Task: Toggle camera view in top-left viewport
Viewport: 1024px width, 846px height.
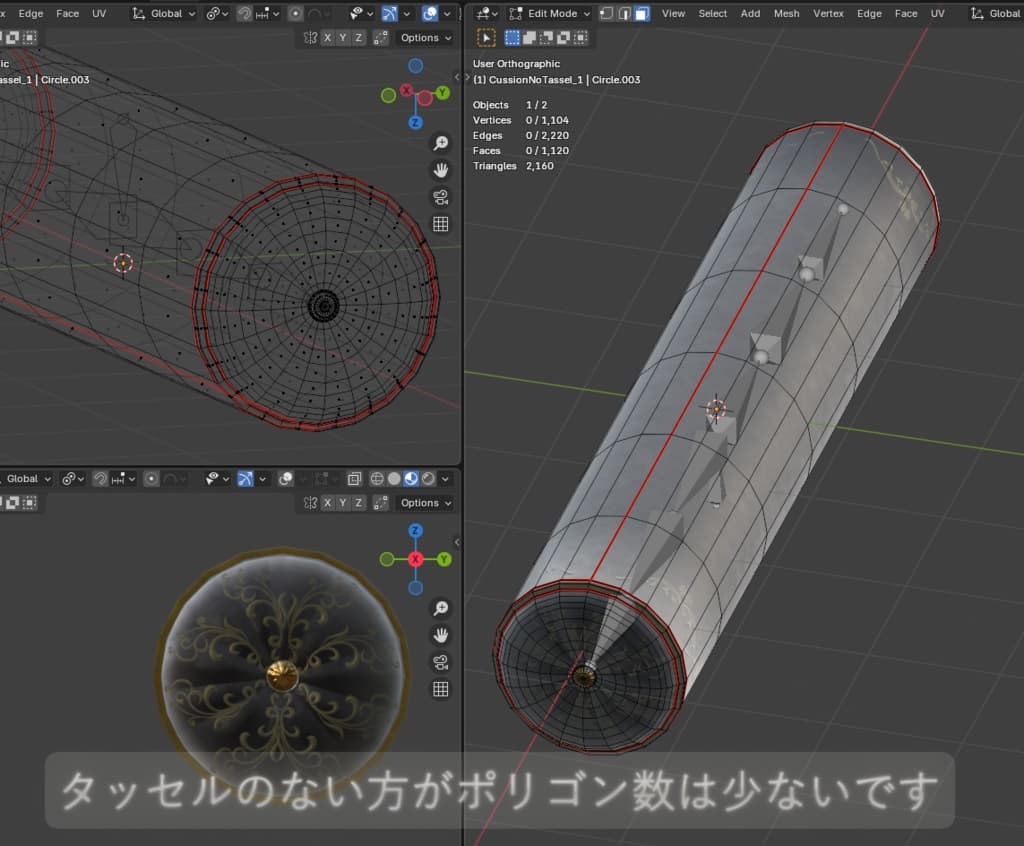Action: coord(440,197)
